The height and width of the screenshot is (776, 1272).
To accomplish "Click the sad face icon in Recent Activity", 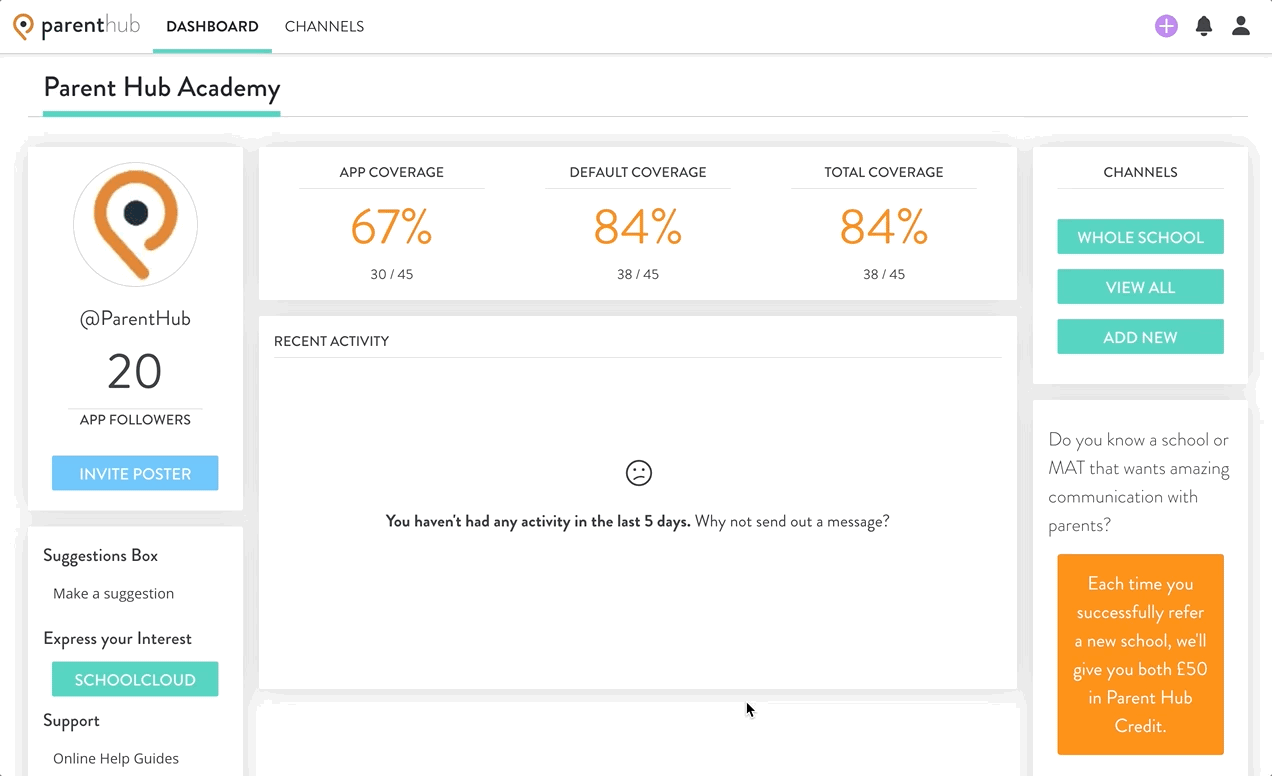I will pyautogui.click(x=639, y=473).
